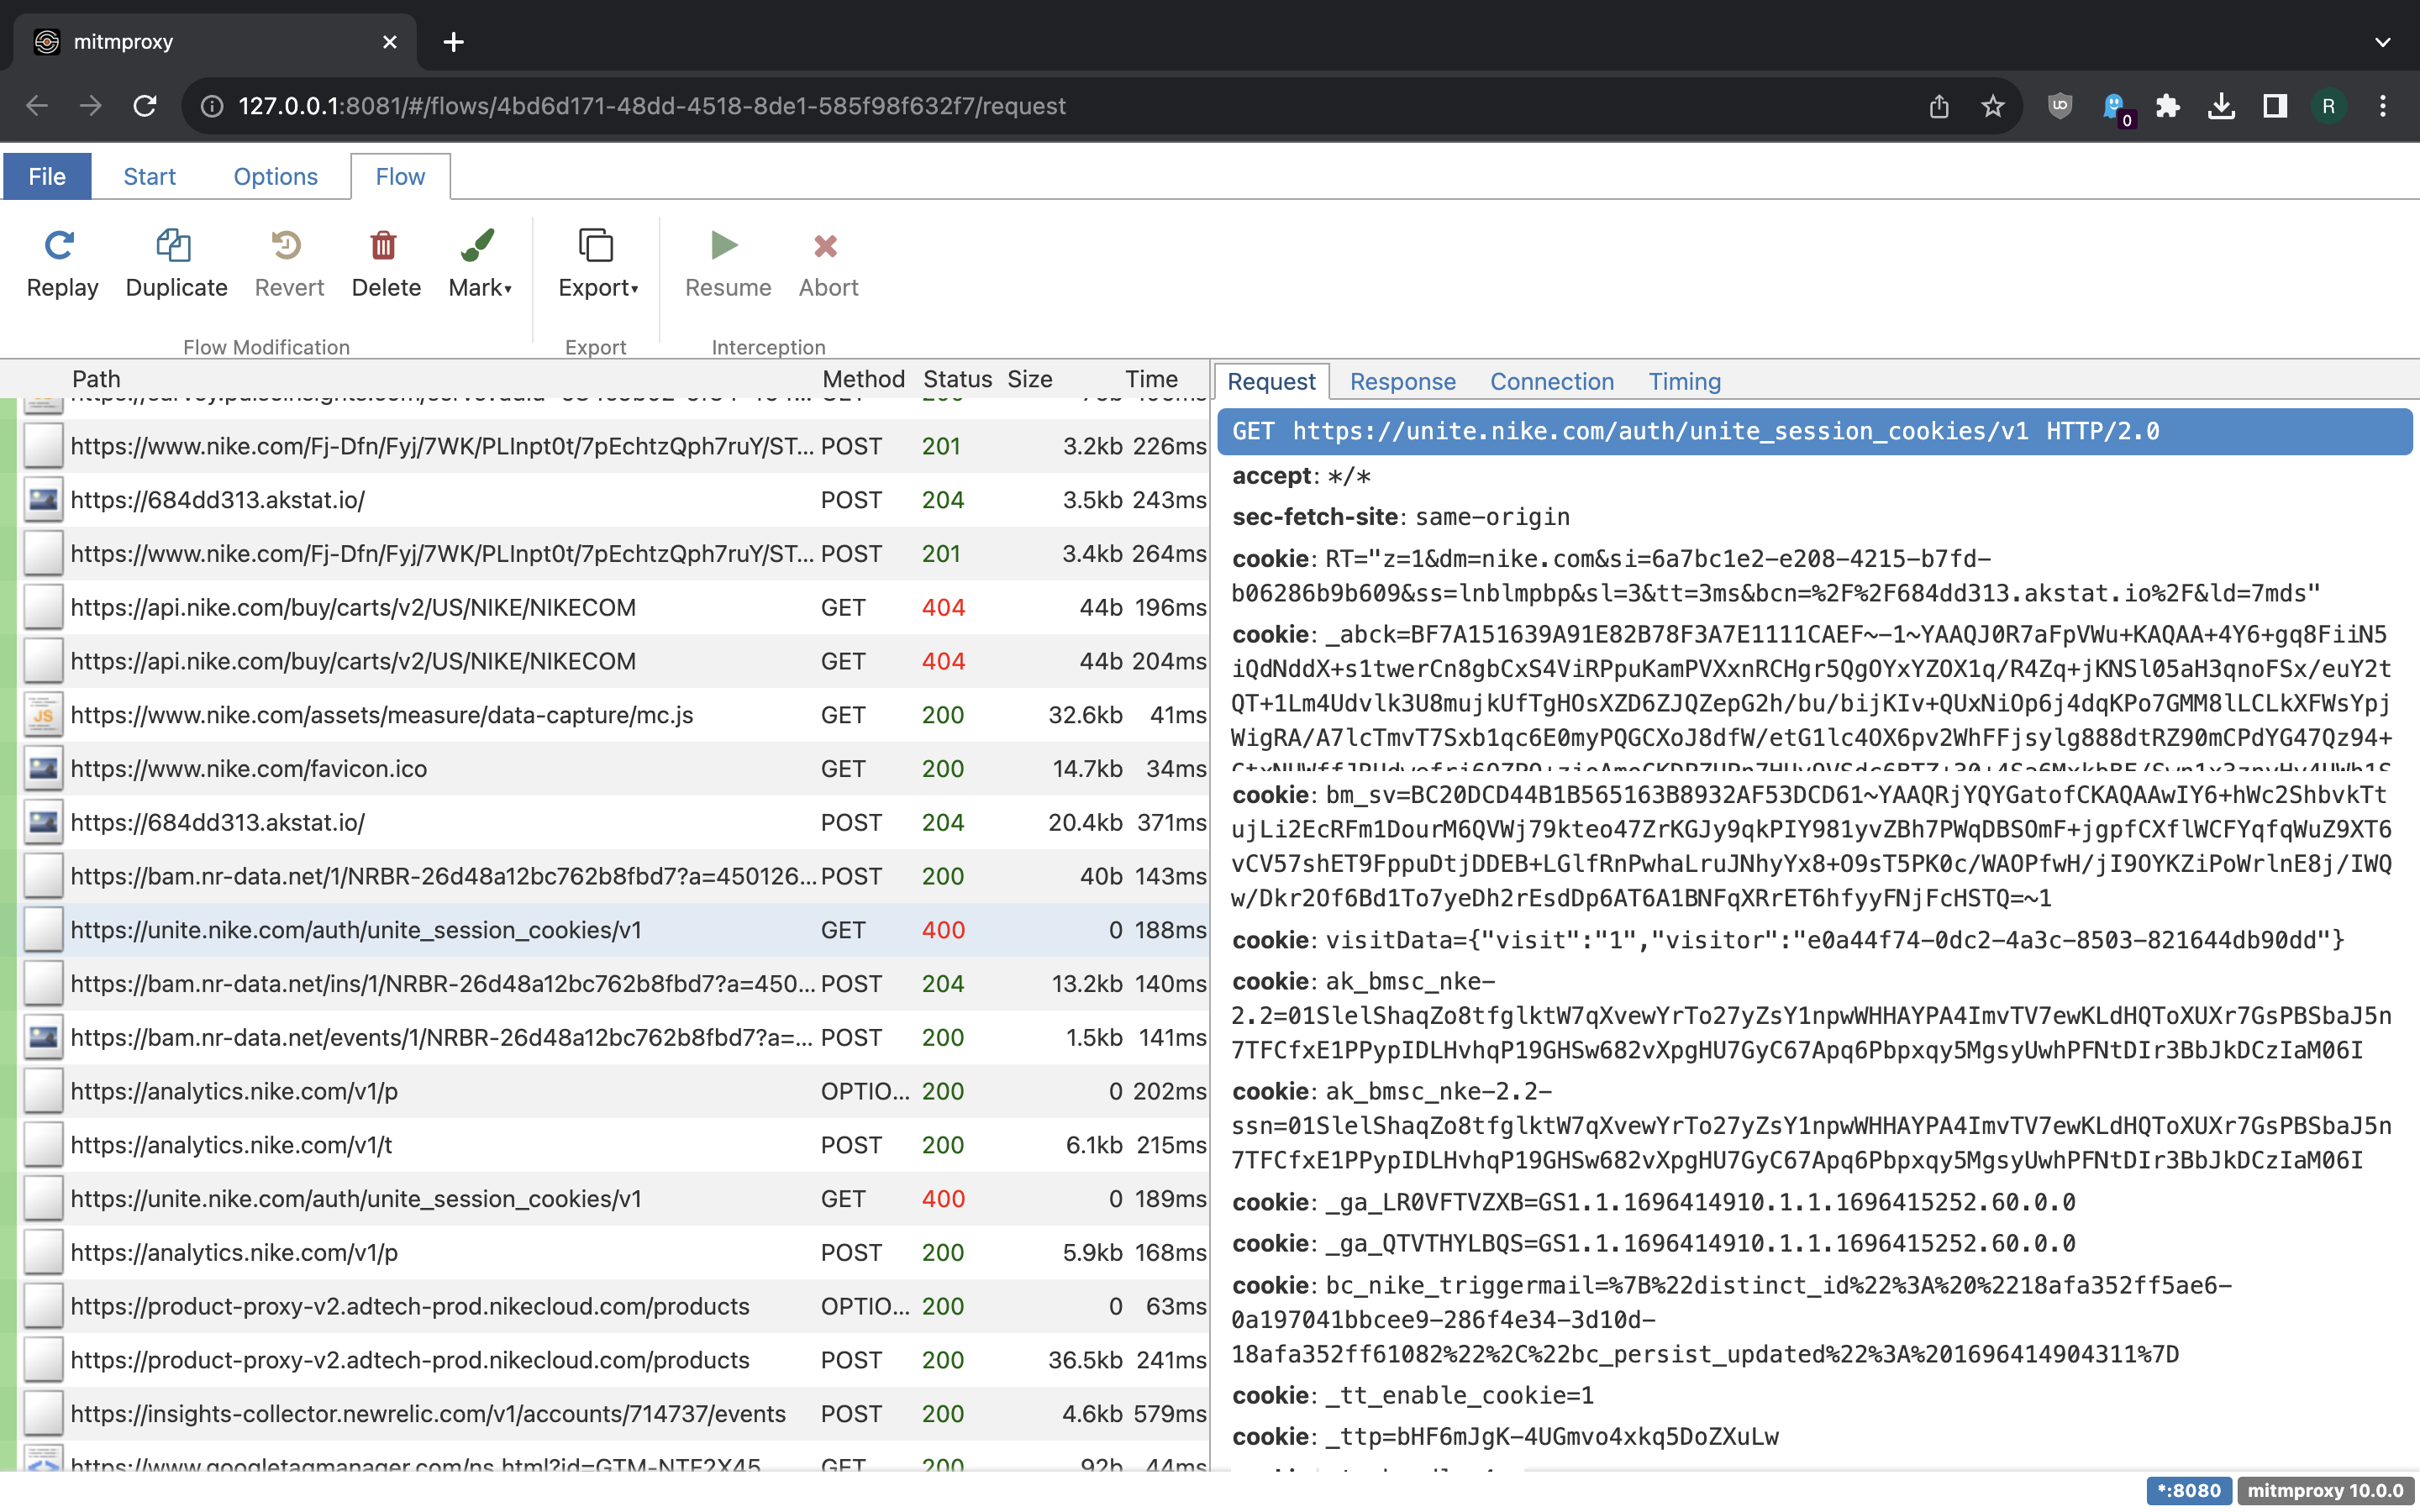The height and width of the screenshot is (1512, 2420).
Task: Open the profile avatar R
Action: pos(2329,106)
